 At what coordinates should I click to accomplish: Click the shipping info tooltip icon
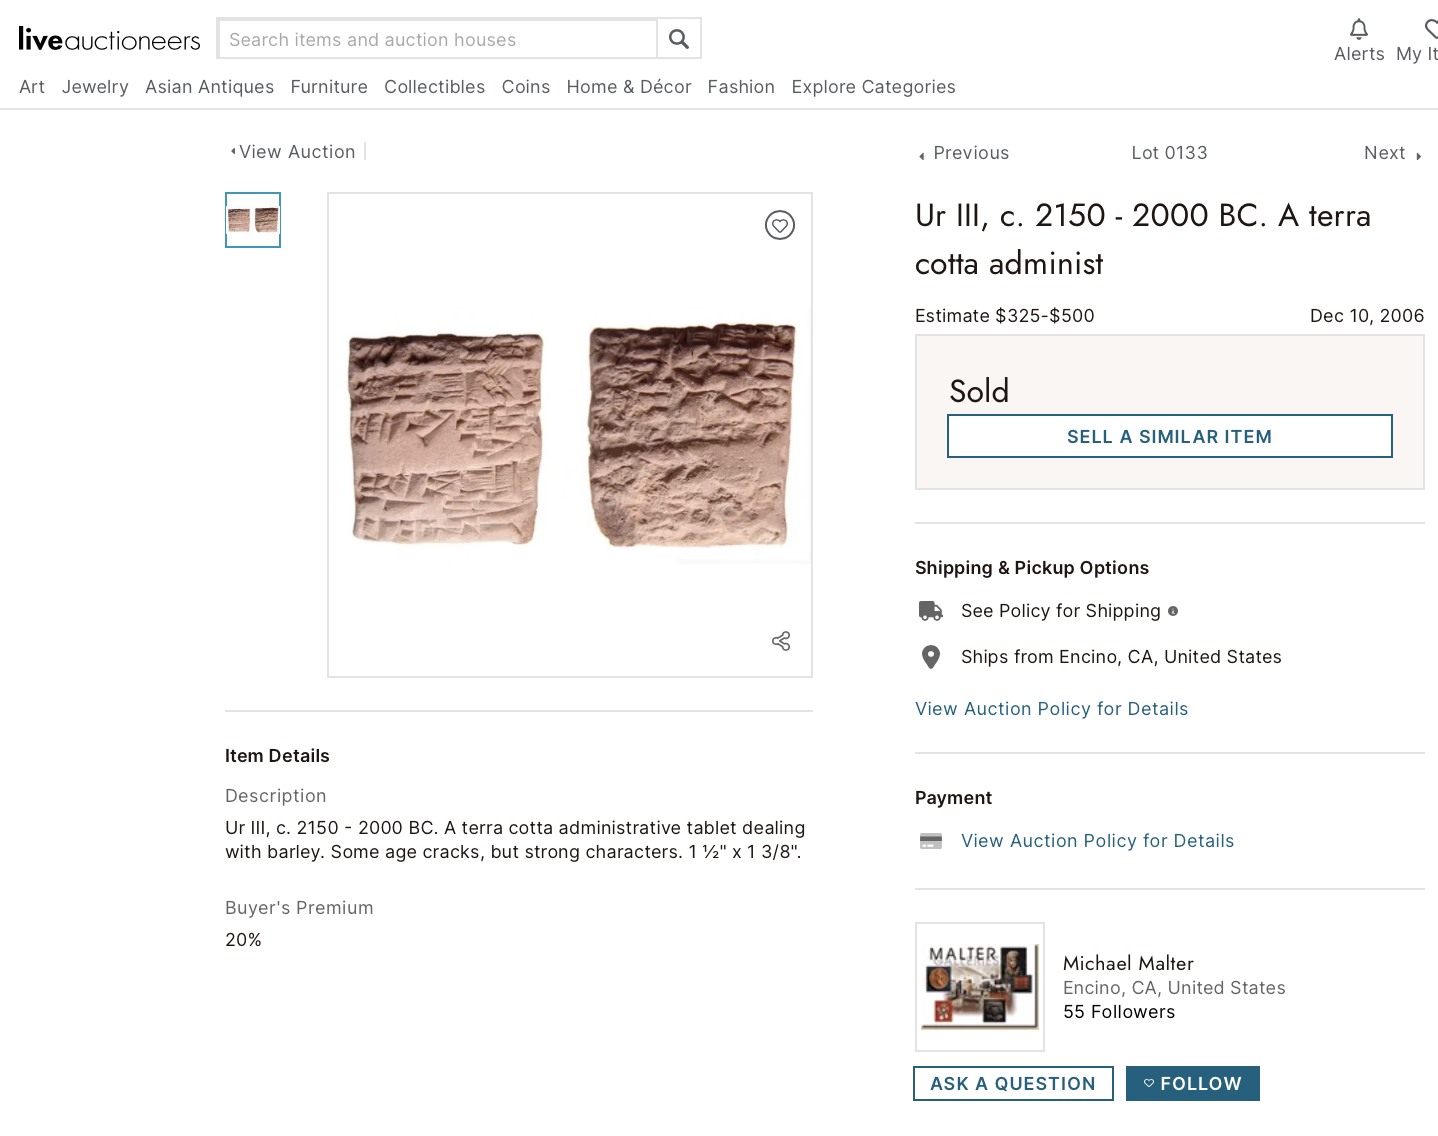pyautogui.click(x=1173, y=611)
